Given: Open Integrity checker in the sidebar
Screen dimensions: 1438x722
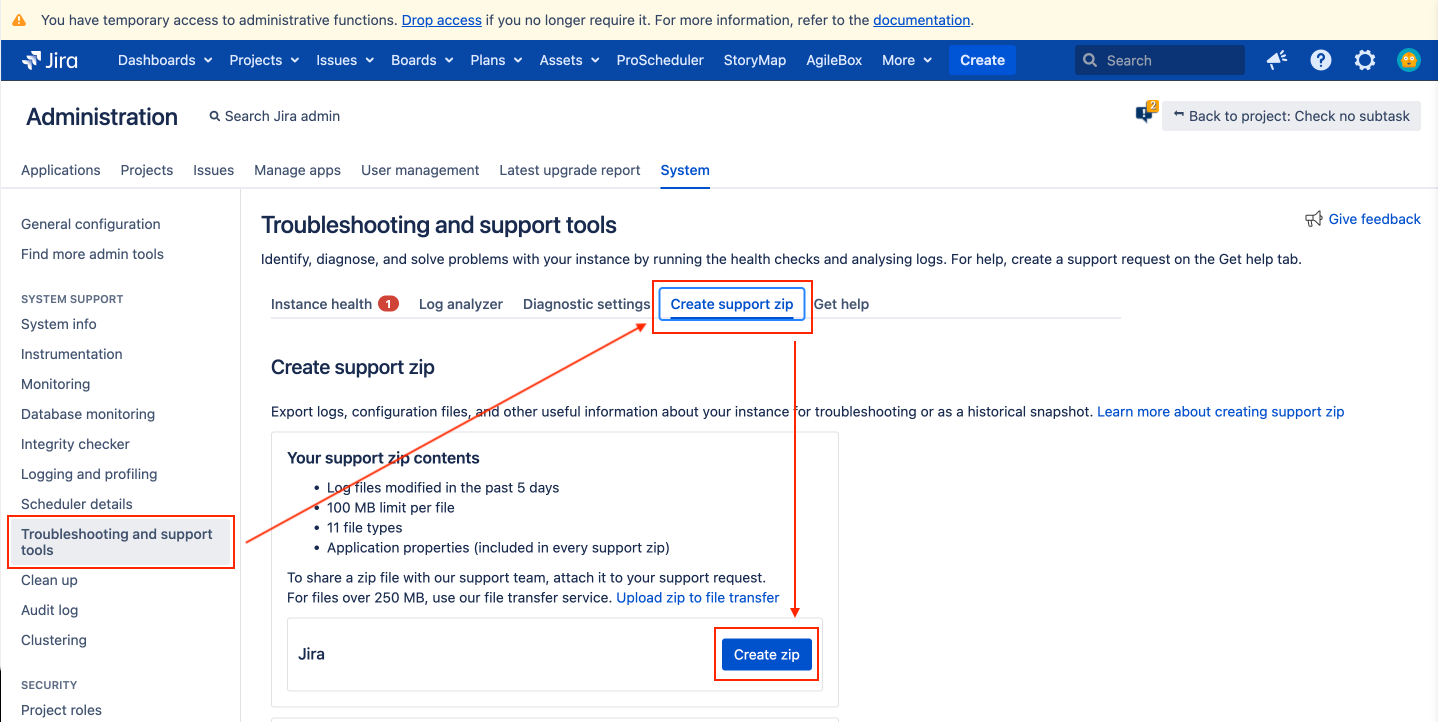Looking at the screenshot, I should (75, 444).
